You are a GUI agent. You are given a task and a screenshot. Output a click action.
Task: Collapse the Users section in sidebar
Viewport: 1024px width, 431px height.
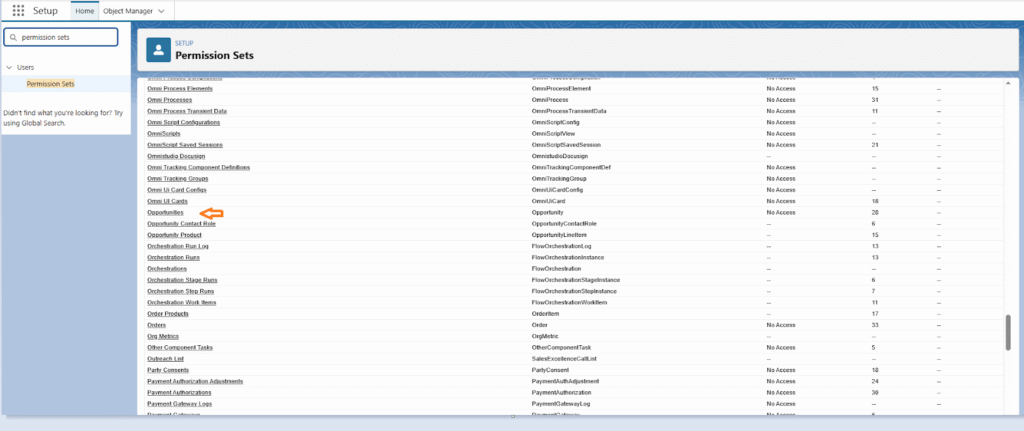point(10,67)
